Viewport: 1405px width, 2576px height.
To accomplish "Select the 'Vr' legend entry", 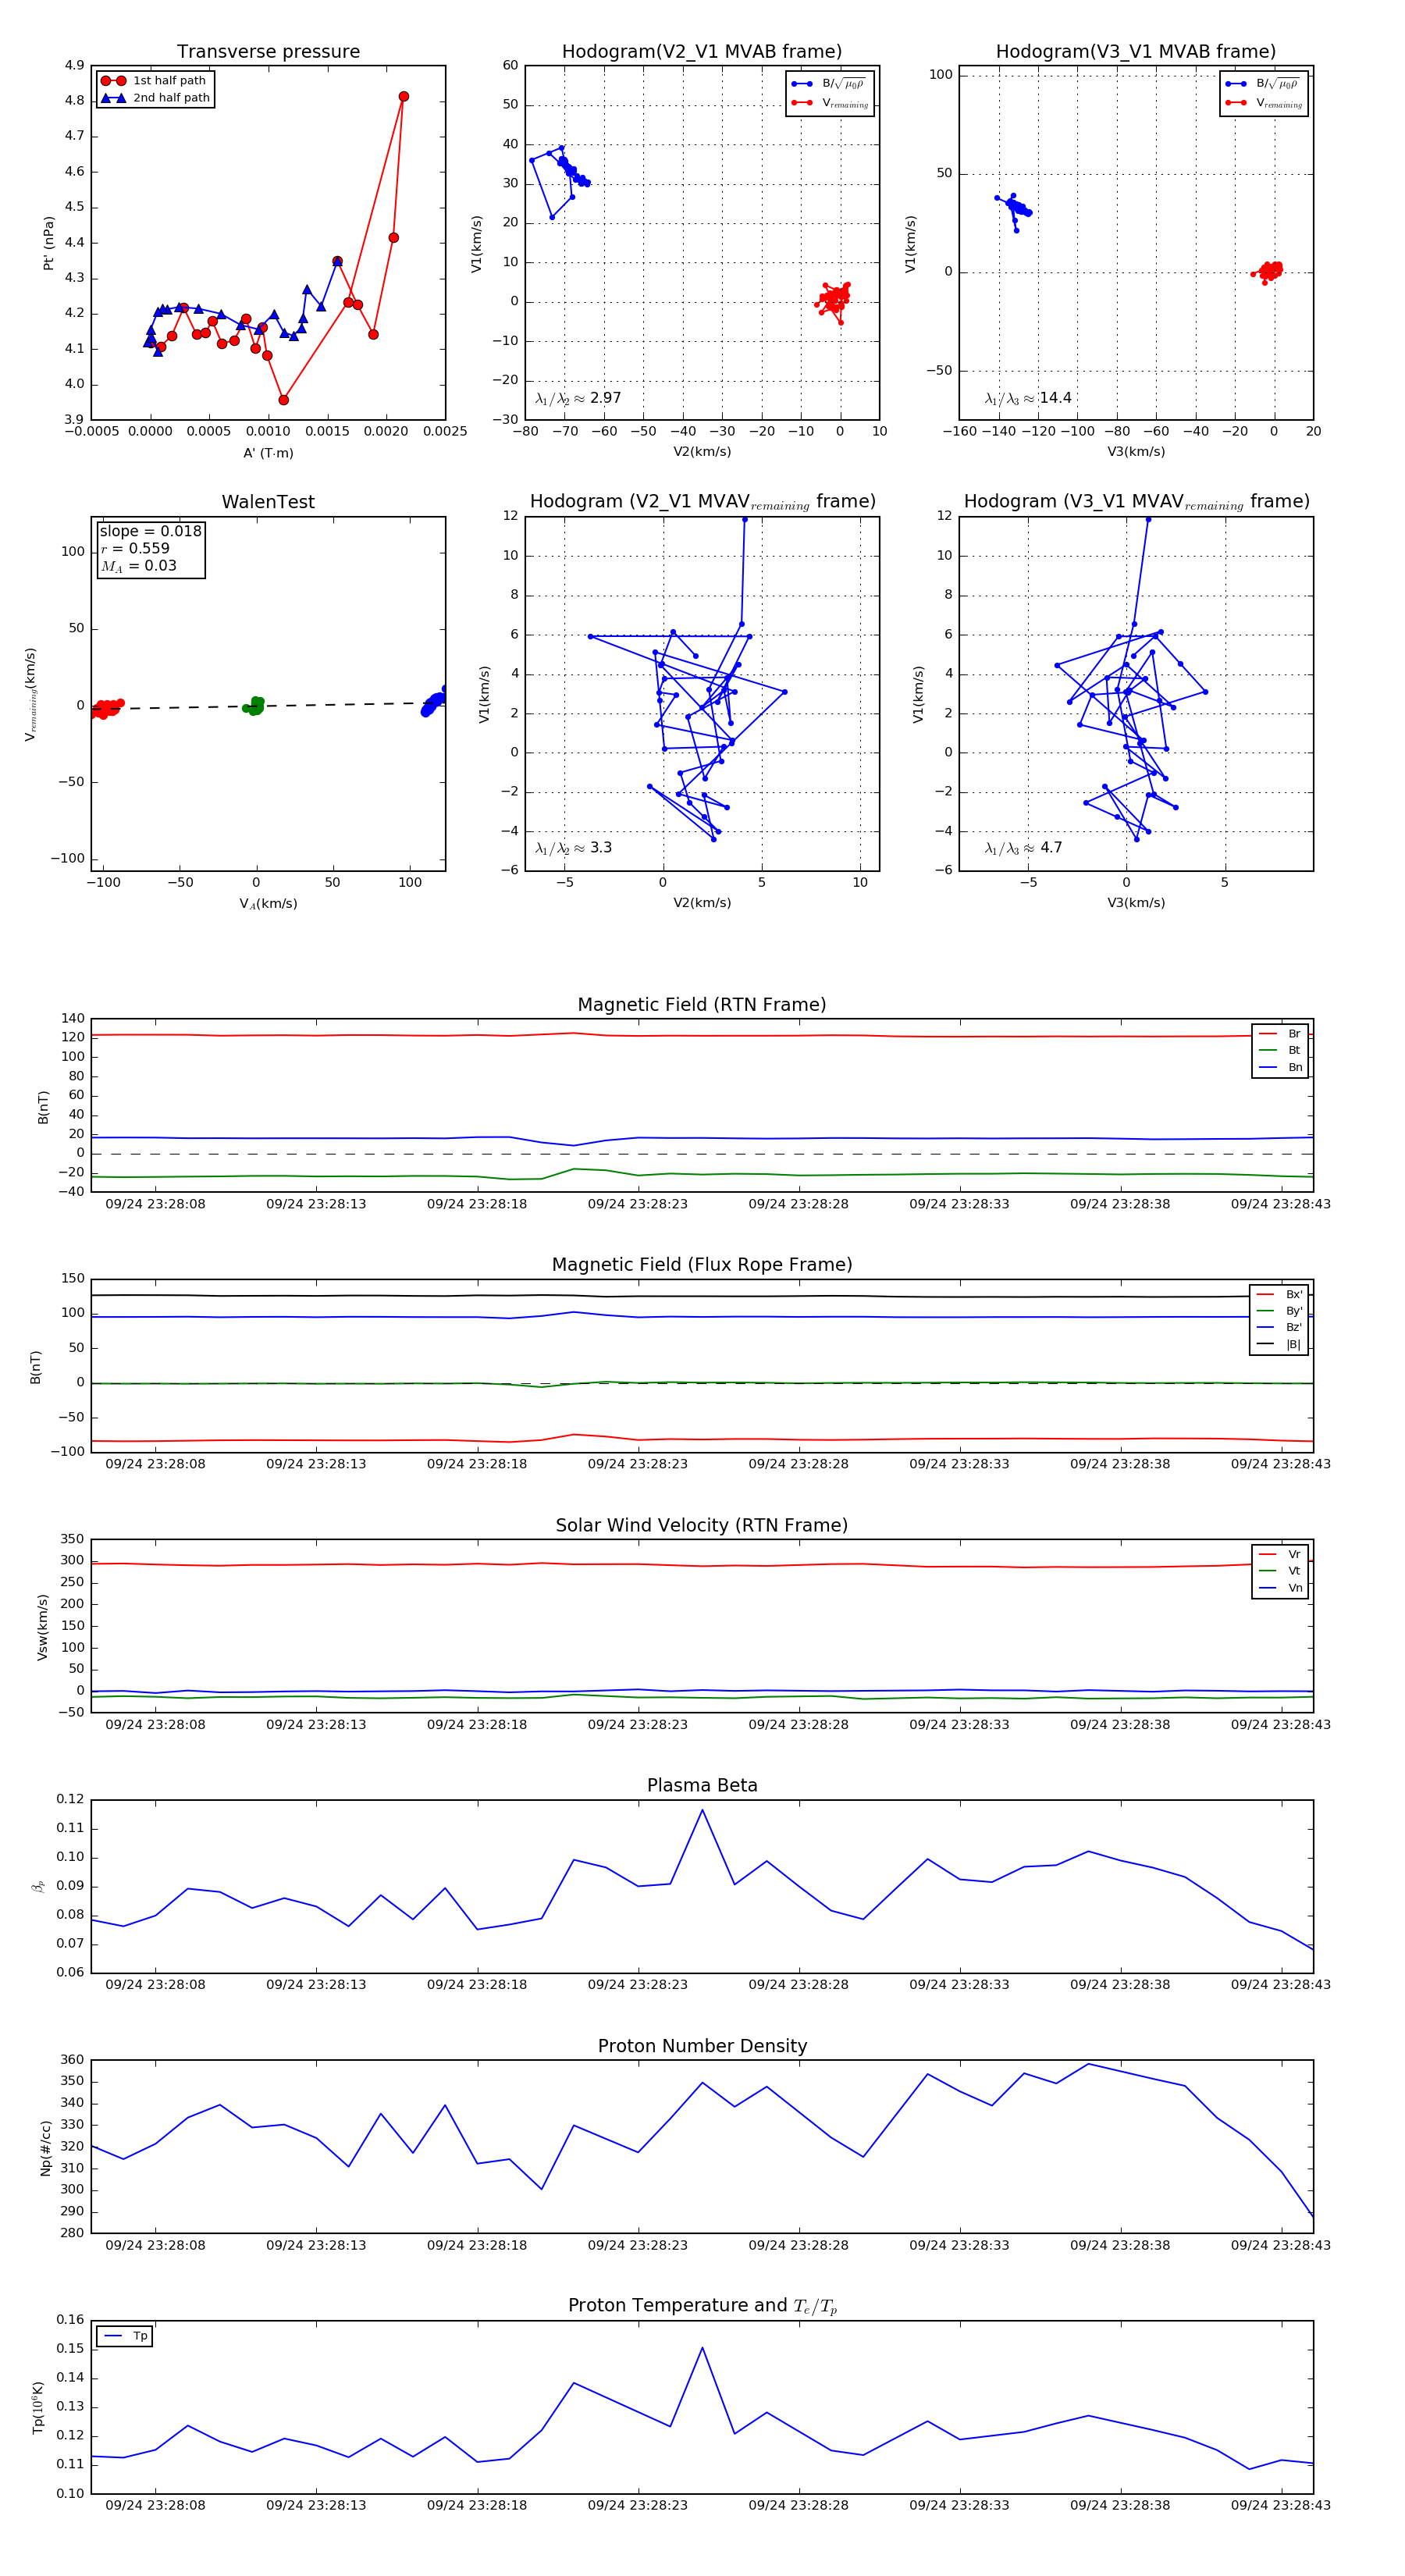I will coord(1280,1554).
